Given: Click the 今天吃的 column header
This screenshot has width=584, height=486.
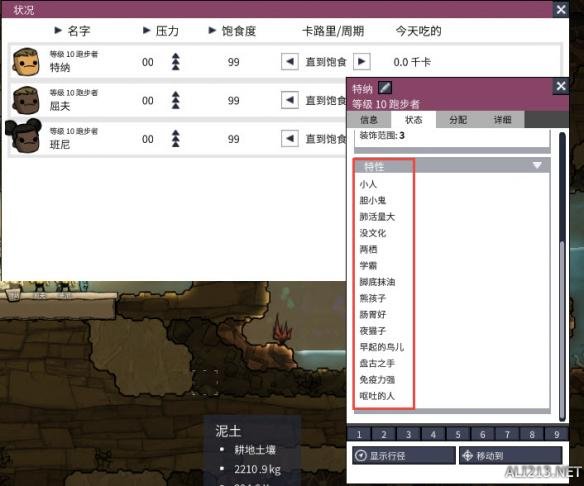Looking at the screenshot, I should point(419,31).
